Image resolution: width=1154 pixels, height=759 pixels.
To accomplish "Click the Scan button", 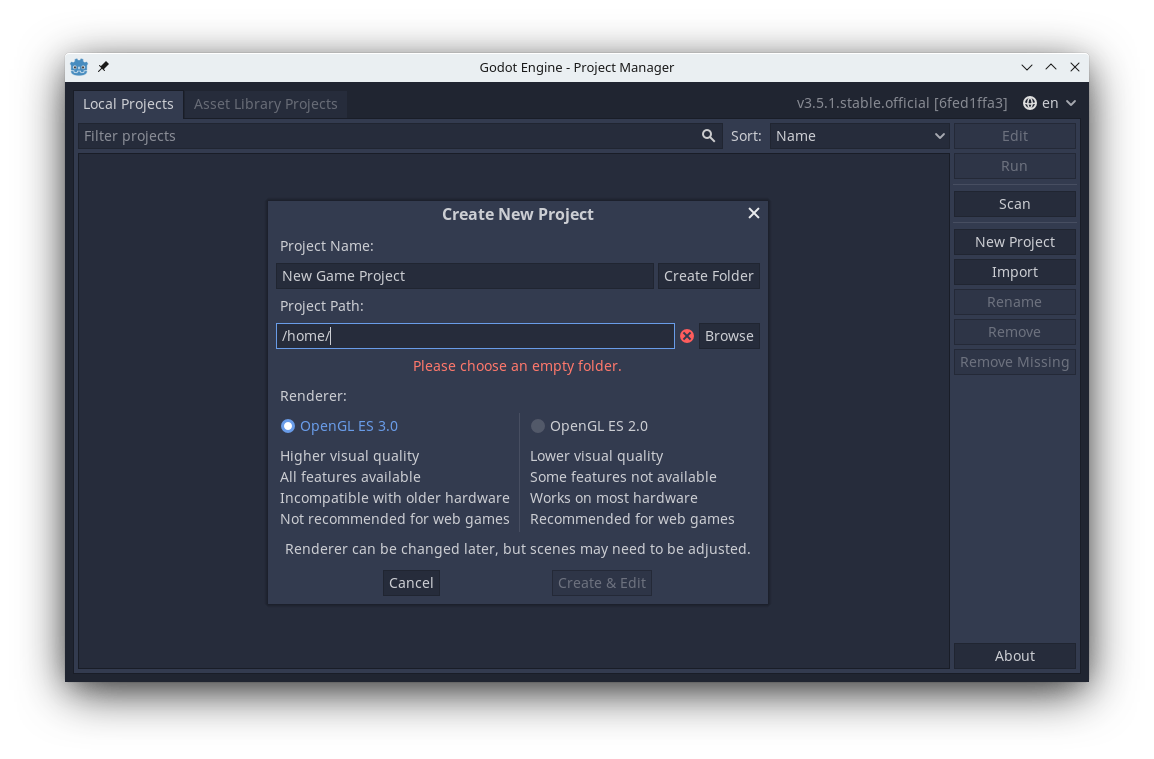I will coord(1014,204).
